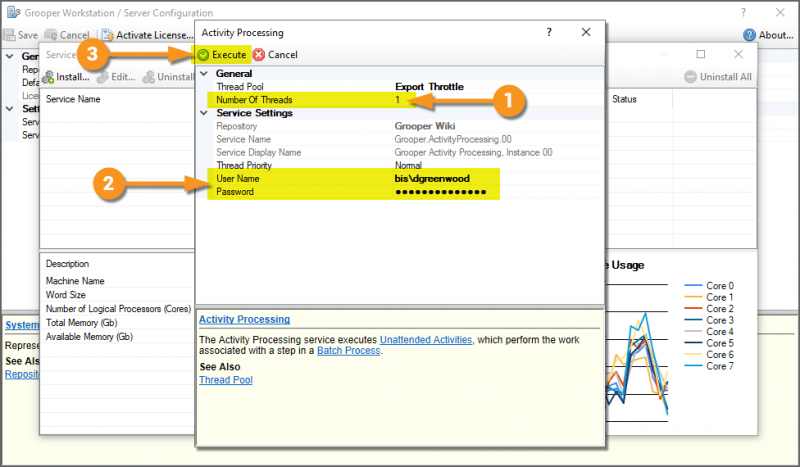Edit the User Name field bis\dgreenwood
The height and width of the screenshot is (467, 800).
[x=432, y=179]
